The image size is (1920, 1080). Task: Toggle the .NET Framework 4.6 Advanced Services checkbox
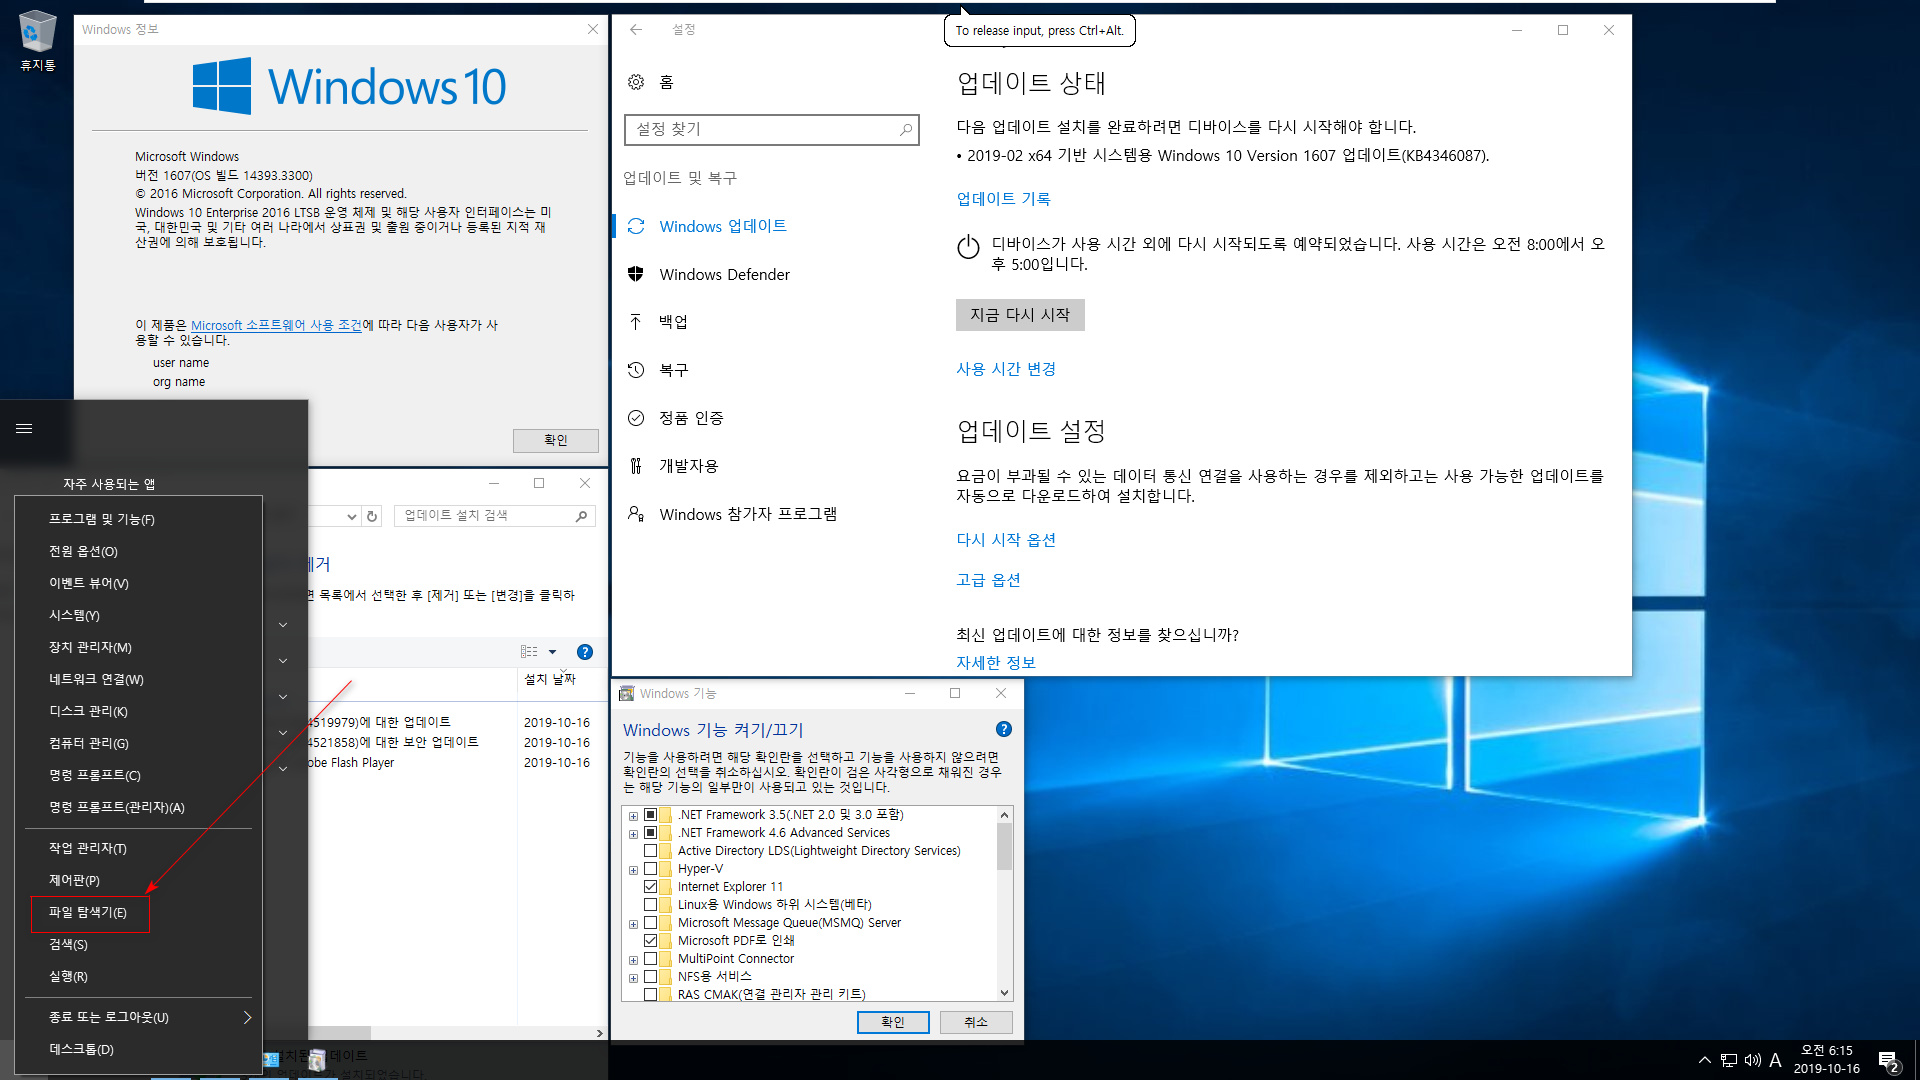651,833
